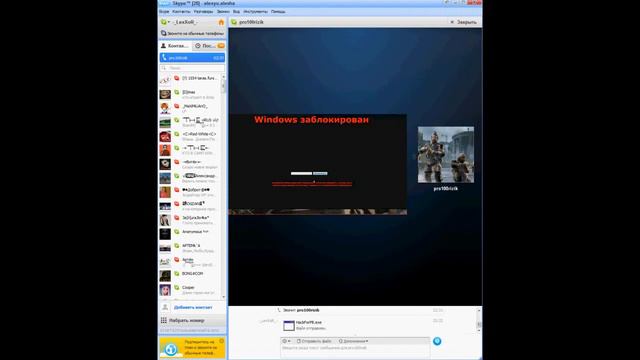Open the Разговоры menu
The height and width of the screenshot is (360, 640).
203,11
